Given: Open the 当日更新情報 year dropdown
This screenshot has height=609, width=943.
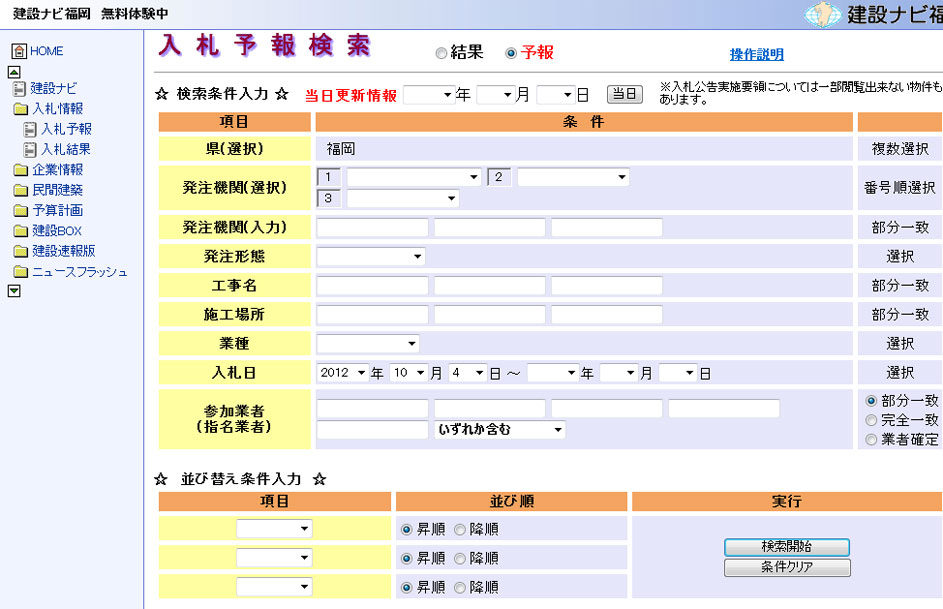Looking at the screenshot, I should coord(429,94).
